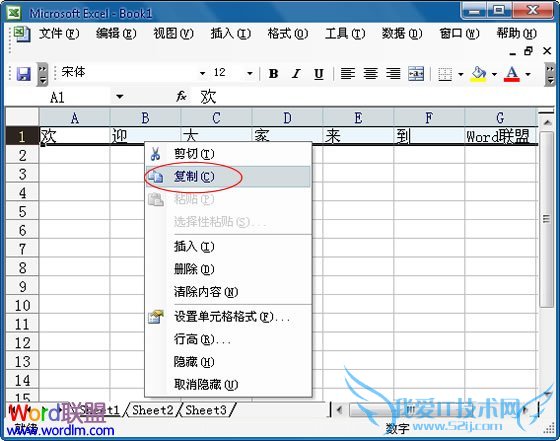This screenshot has width=560, height=441.
Task: Open Fill Color dropdown arrow
Action: (494, 74)
